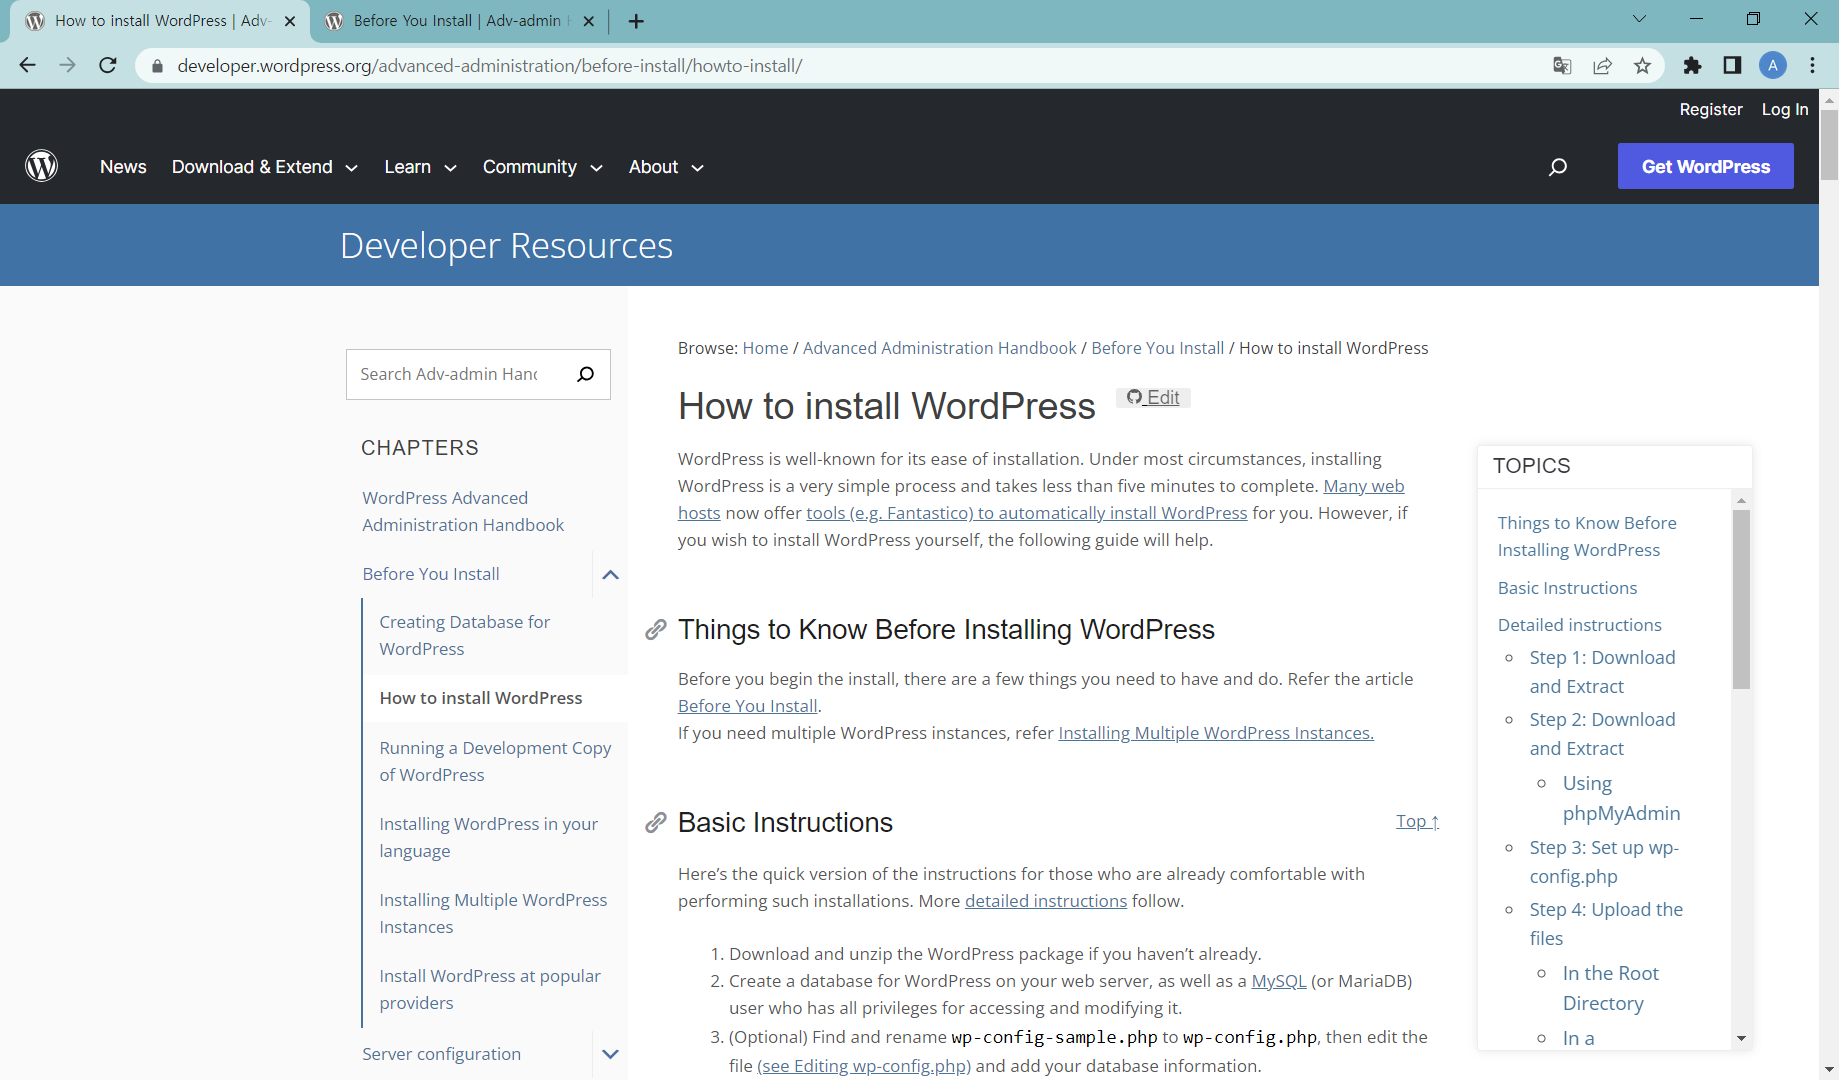Click the Get WordPress button
Image resolution: width=1839 pixels, height=1080 pixels.
pyautogui.click(x=1705, y=166)
